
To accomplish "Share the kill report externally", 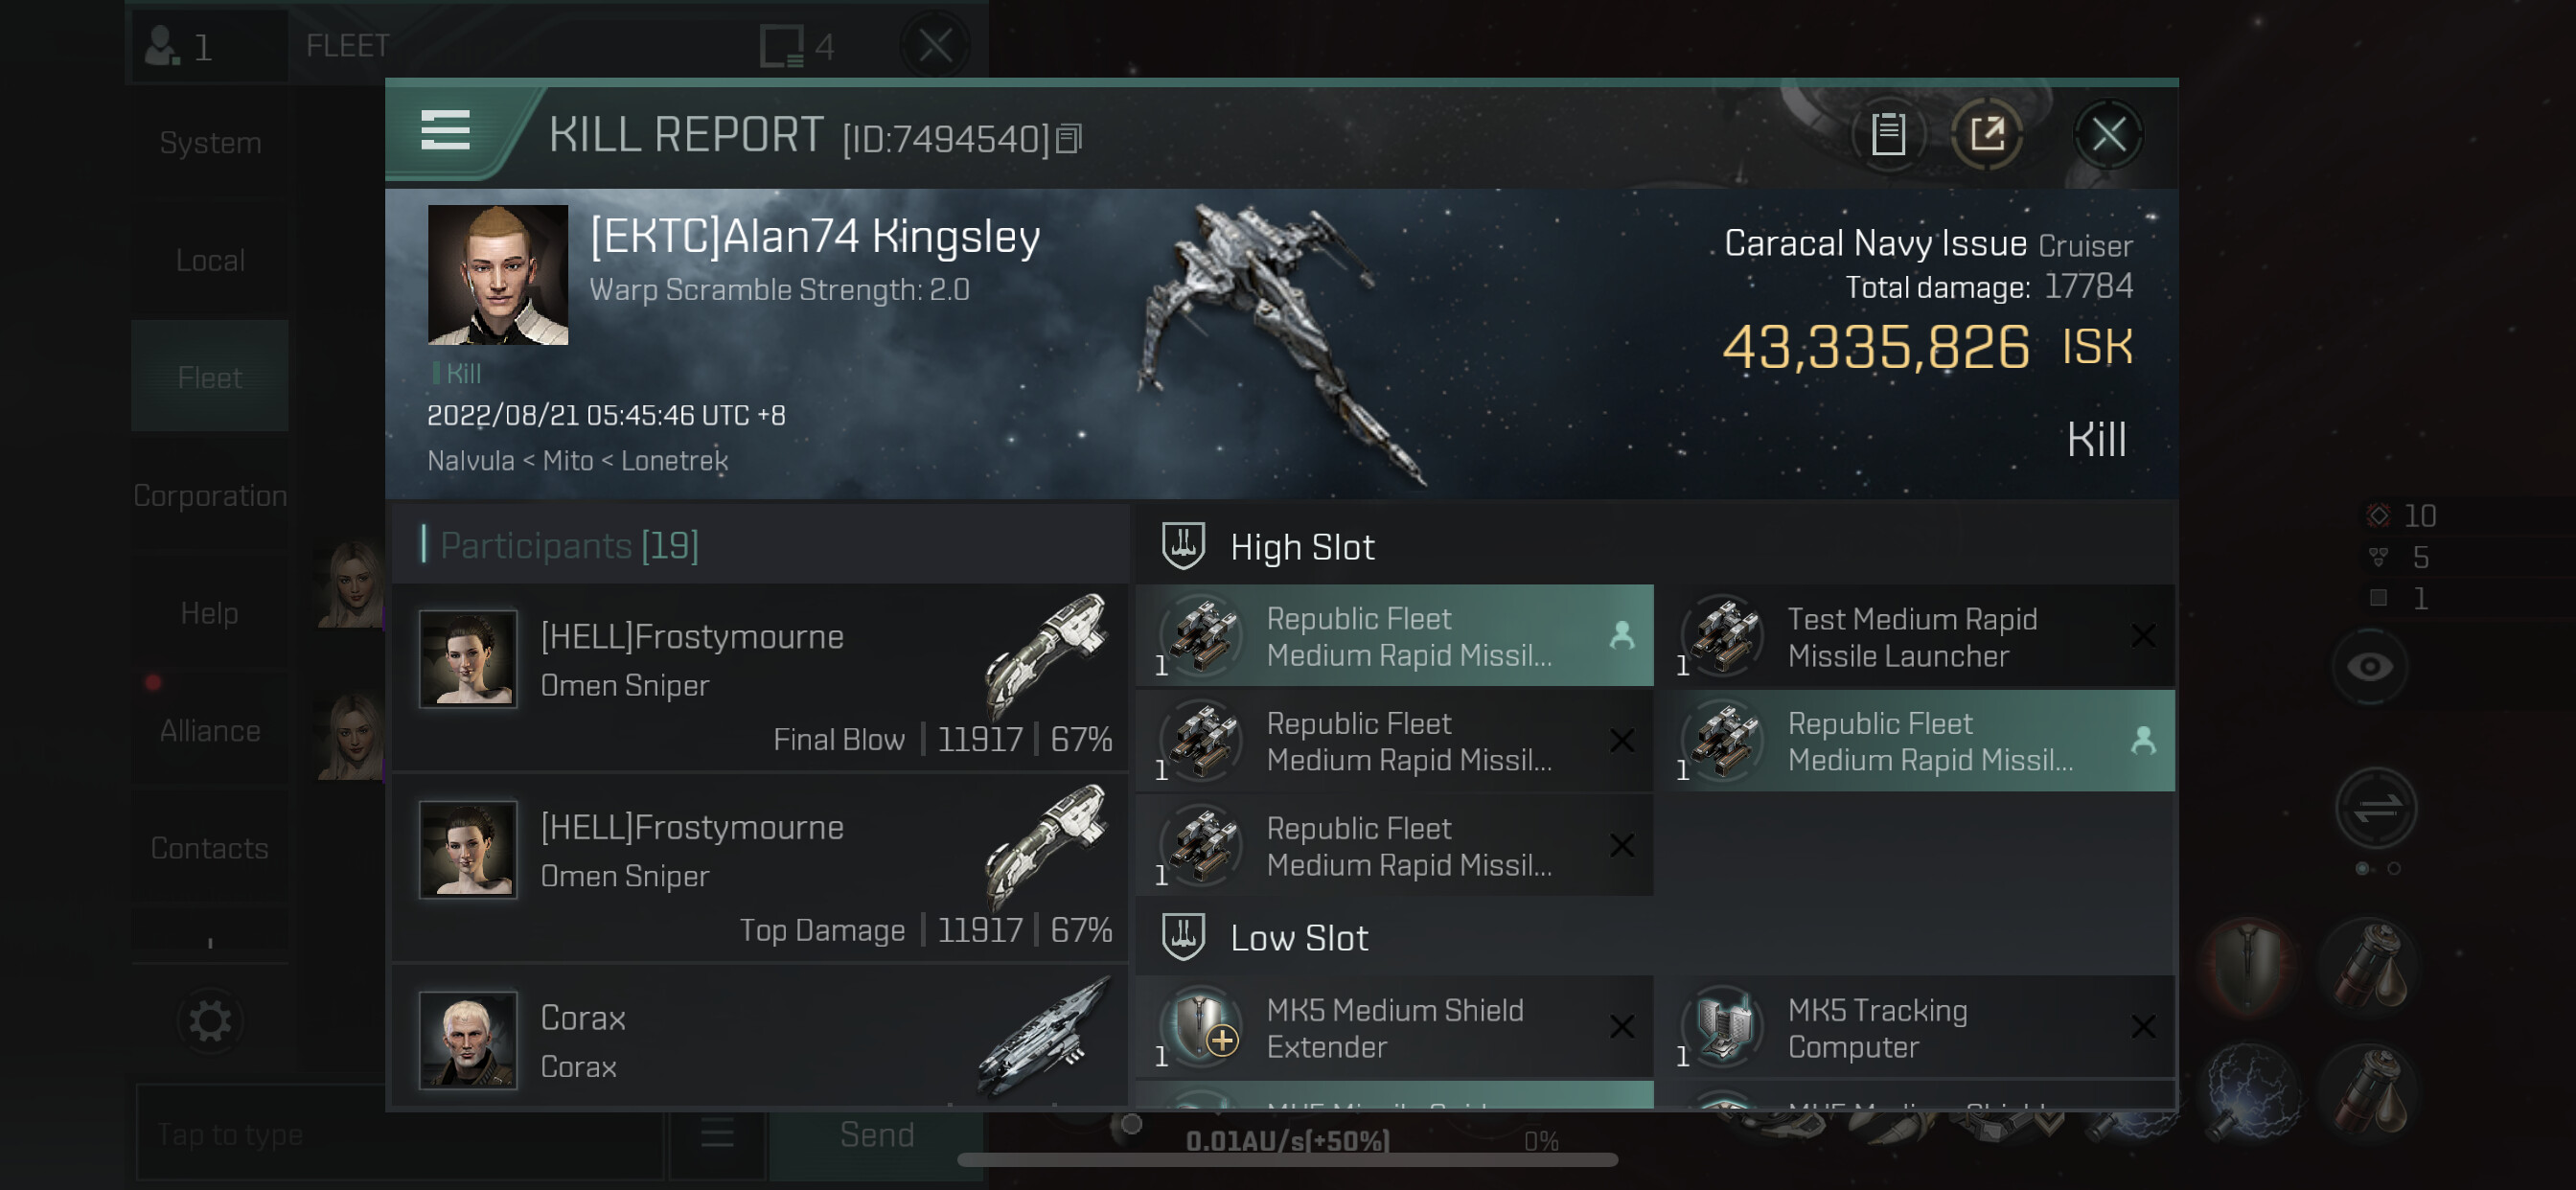I will tap(1987, 134).
